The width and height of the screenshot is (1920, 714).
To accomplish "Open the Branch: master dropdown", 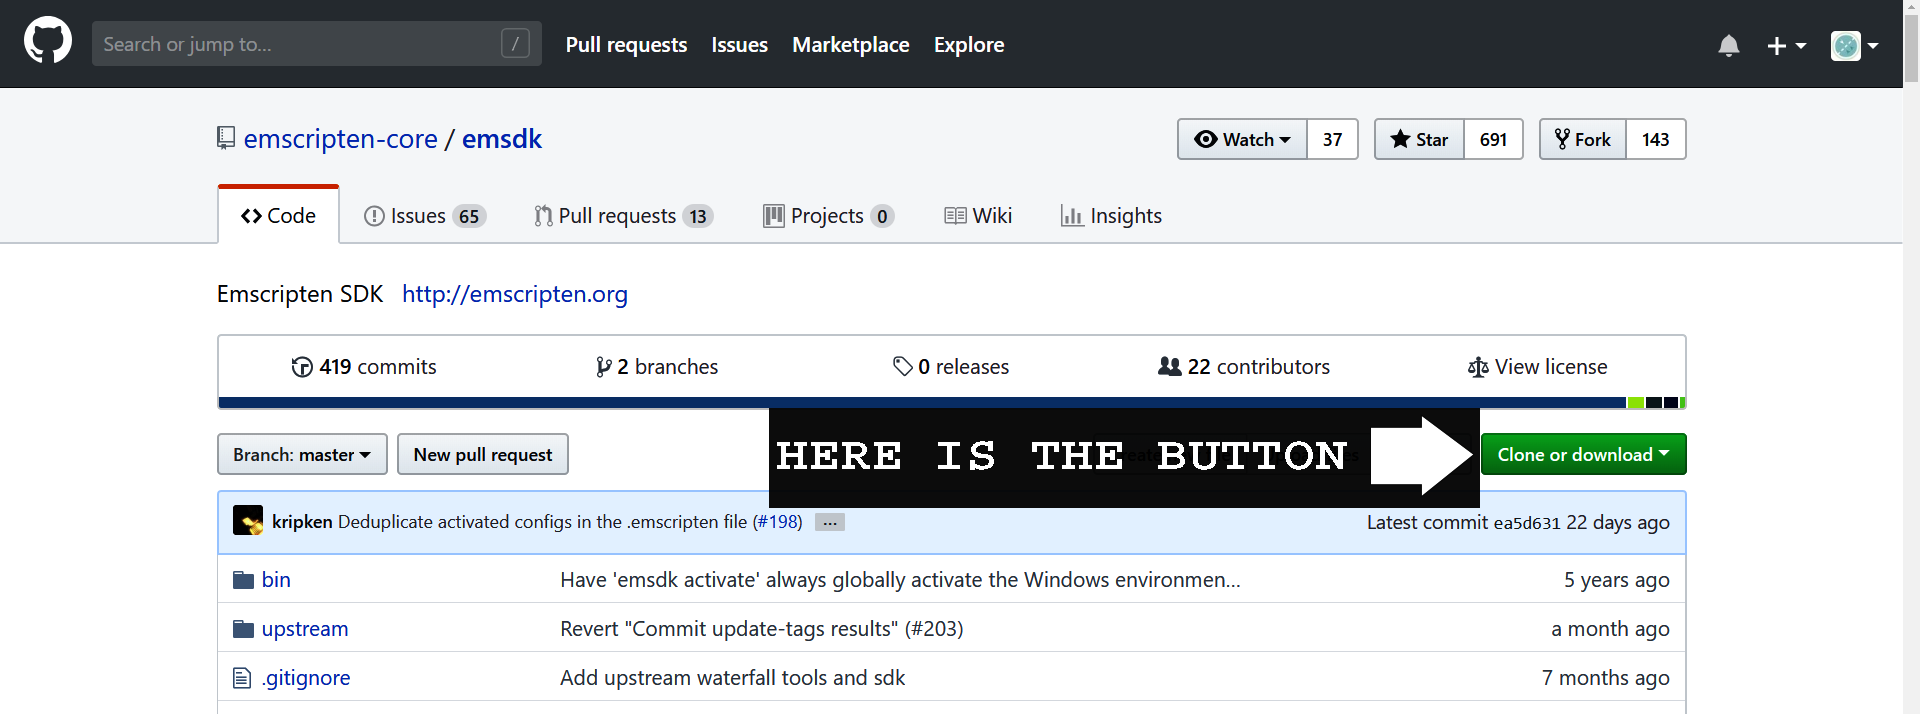I will click(x=302, y=455).
